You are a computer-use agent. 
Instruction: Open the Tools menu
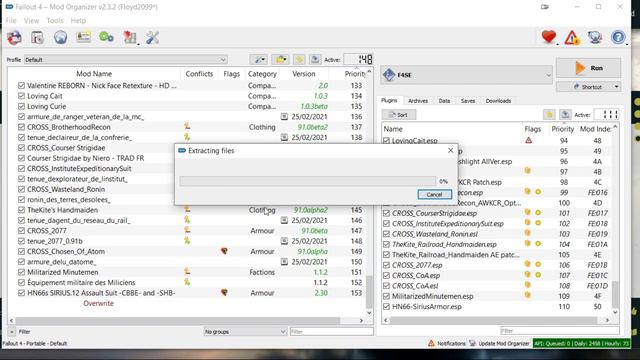pyautogui.click(x=55, y=20)
